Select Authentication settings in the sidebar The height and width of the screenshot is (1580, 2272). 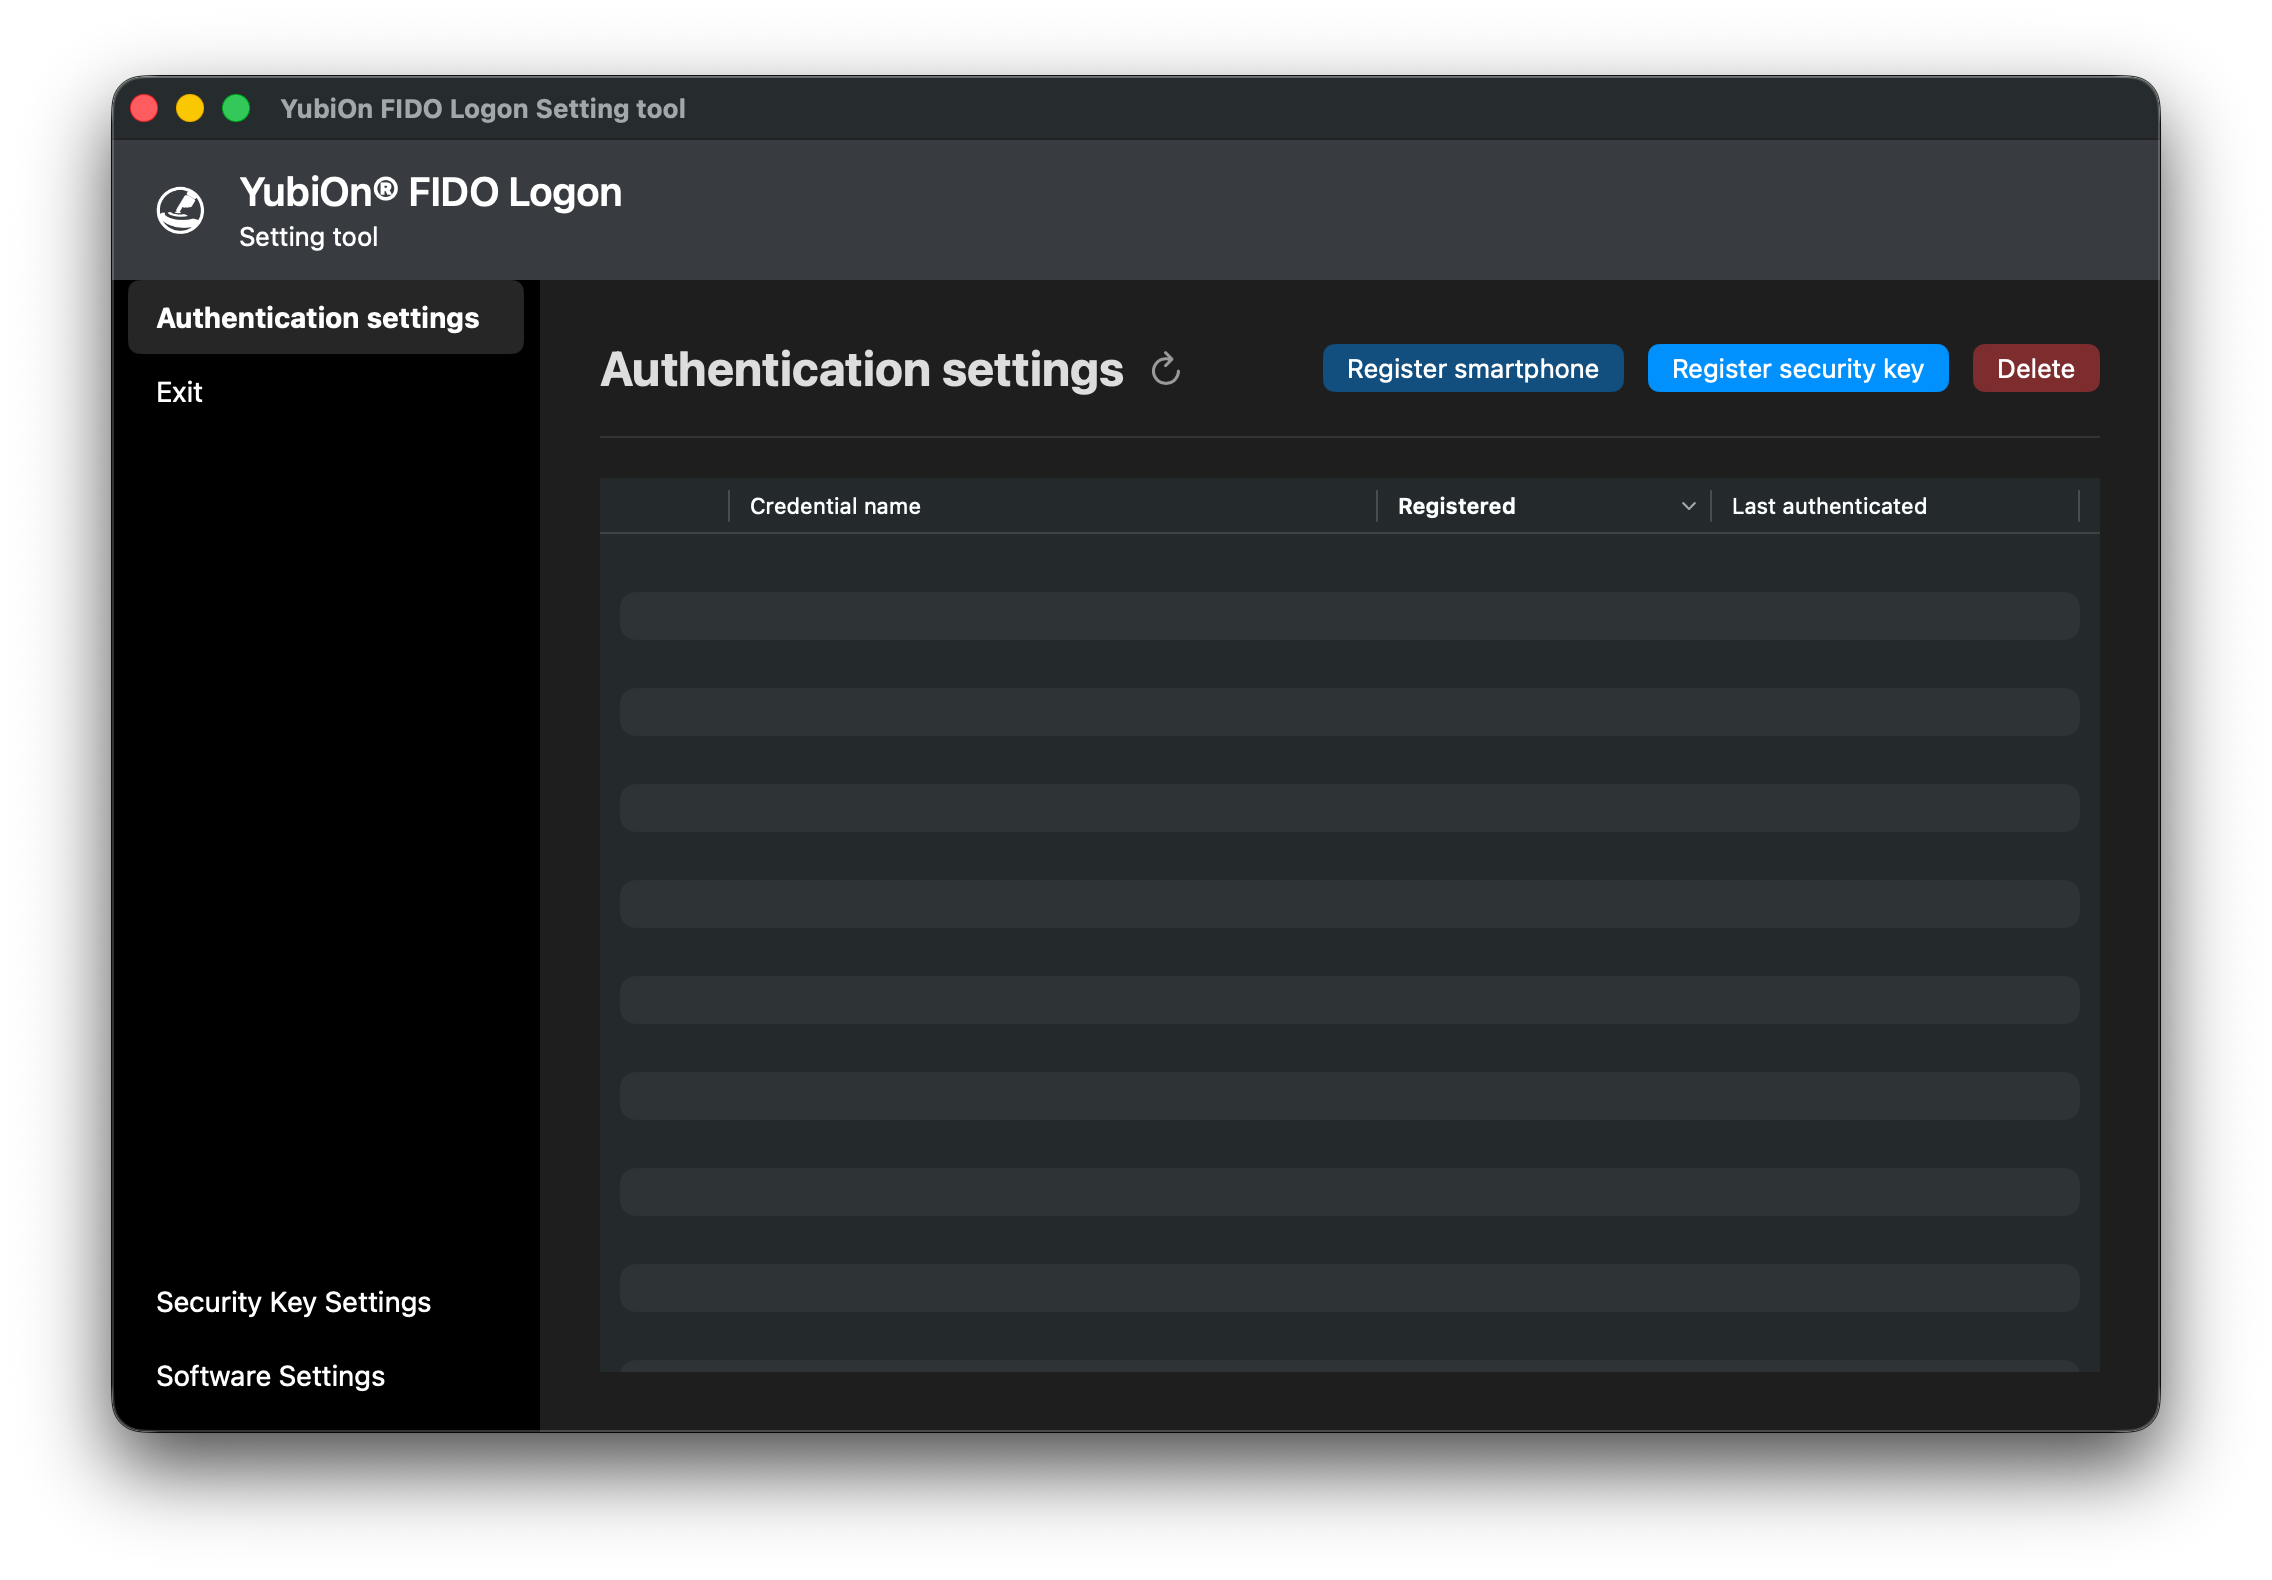tap(326, 318)
